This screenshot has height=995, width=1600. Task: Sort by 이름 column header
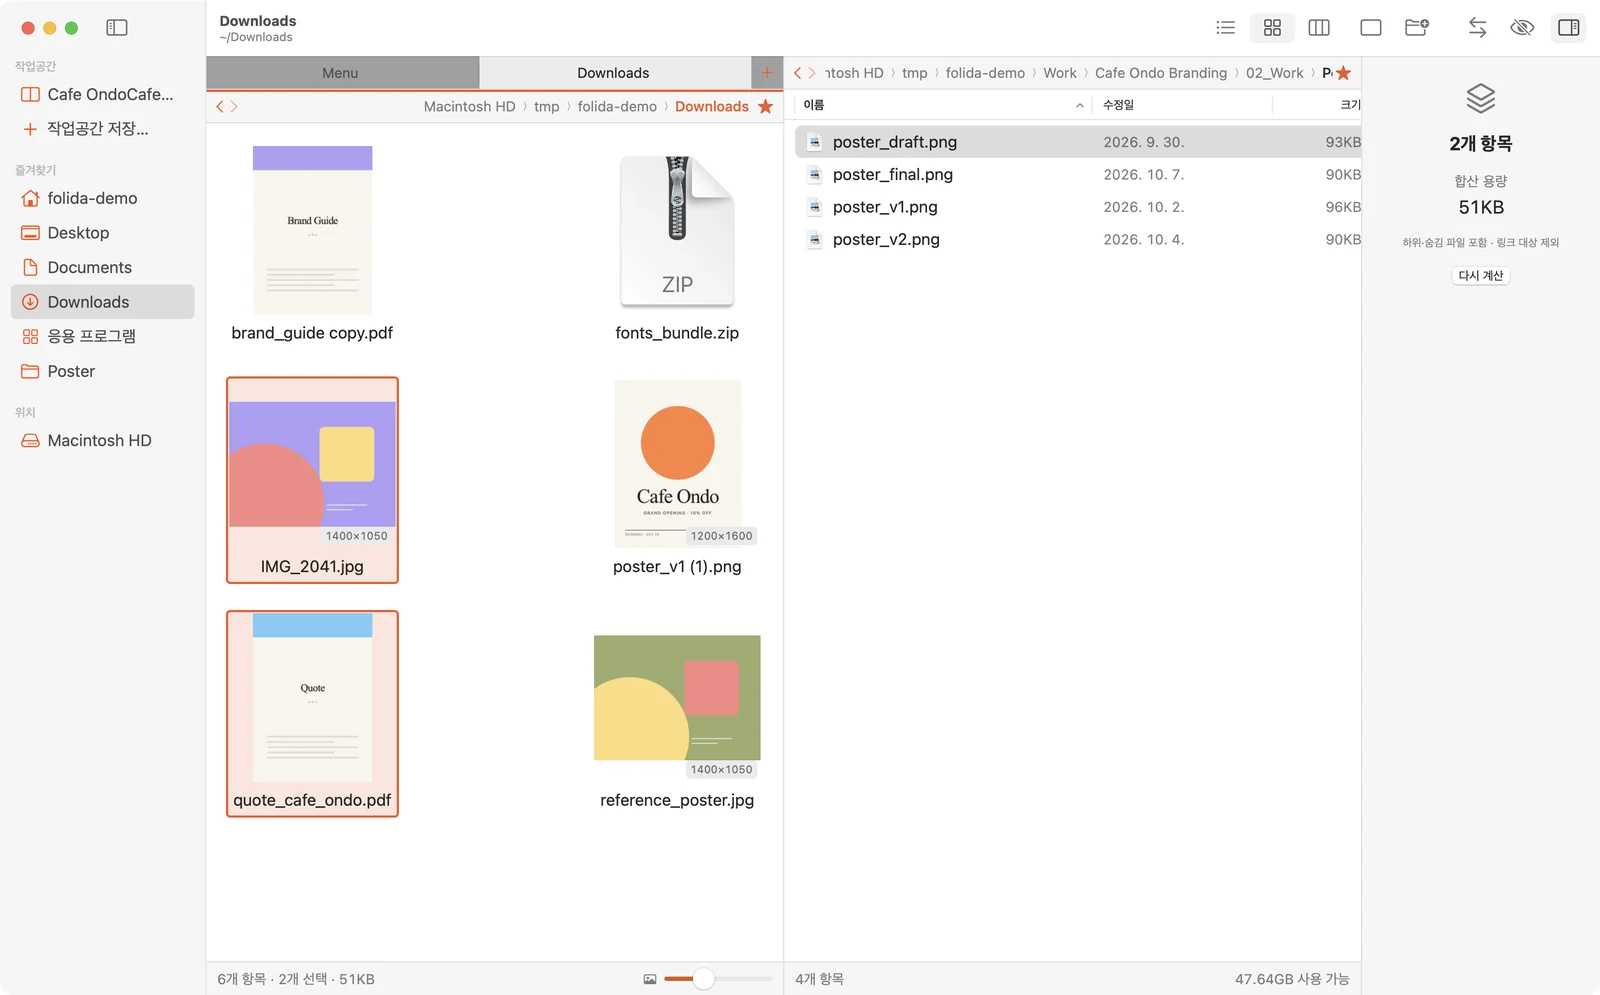(942, 105)
